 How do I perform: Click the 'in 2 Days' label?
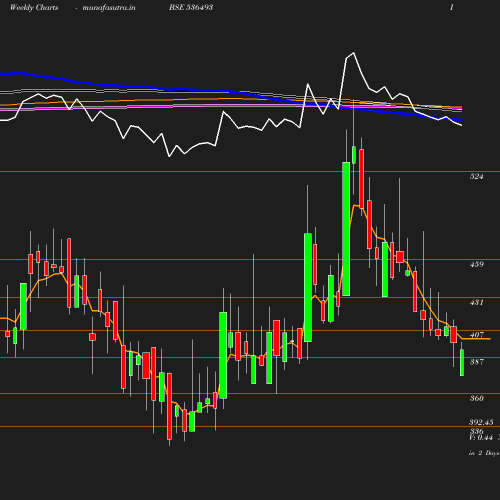tap(484, 453)
